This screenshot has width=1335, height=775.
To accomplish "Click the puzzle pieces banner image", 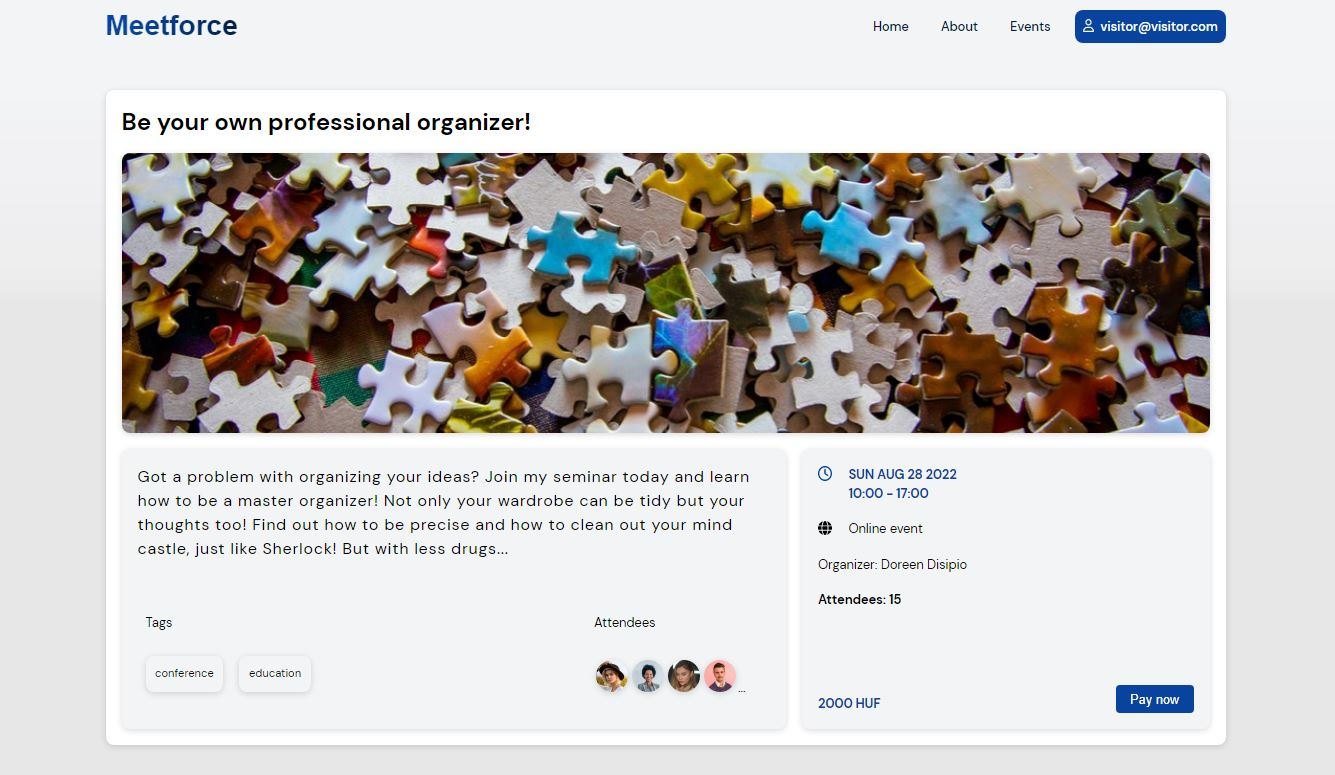I will coord(666,293).
